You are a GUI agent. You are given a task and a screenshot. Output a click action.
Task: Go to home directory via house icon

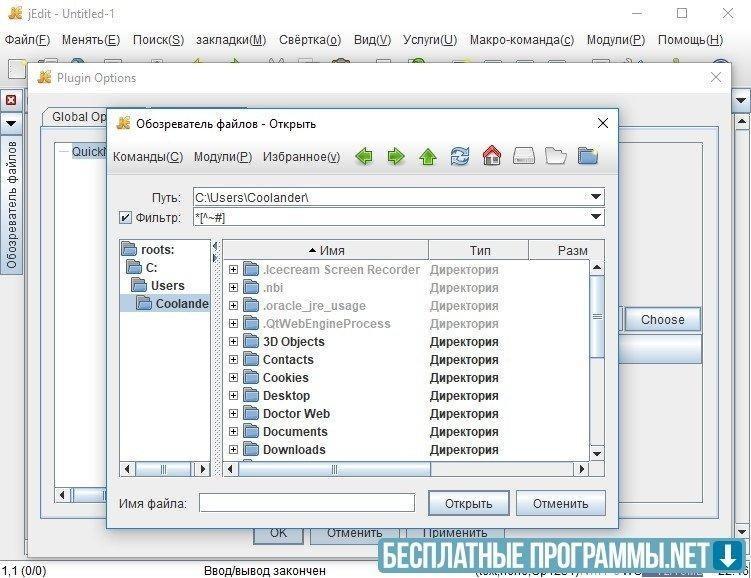[491, 156]
